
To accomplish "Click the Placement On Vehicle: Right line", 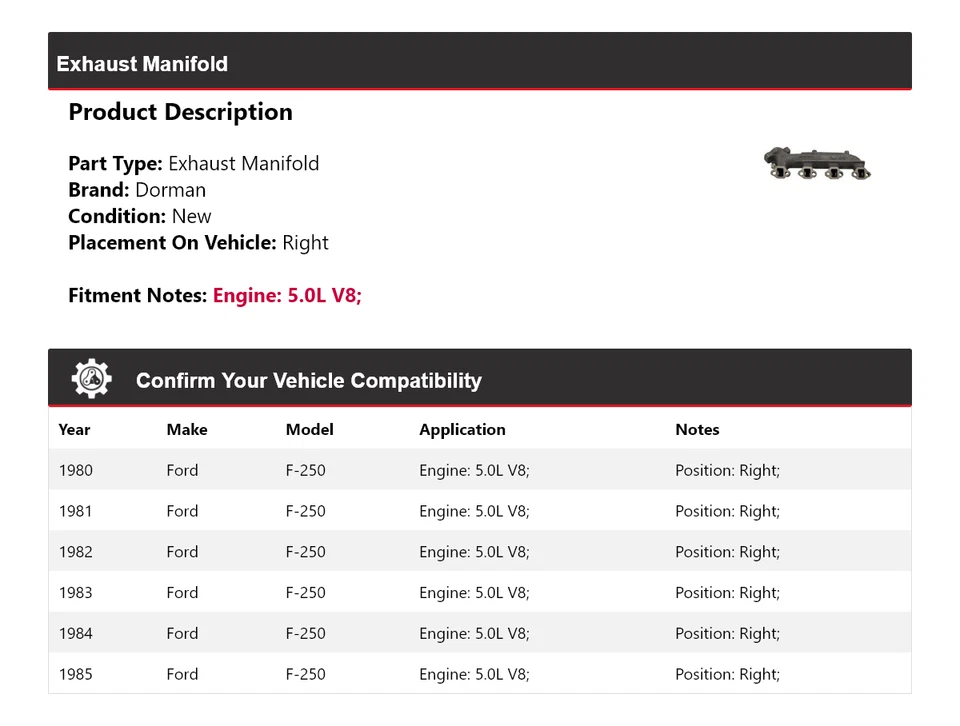I will coord(198,243).
